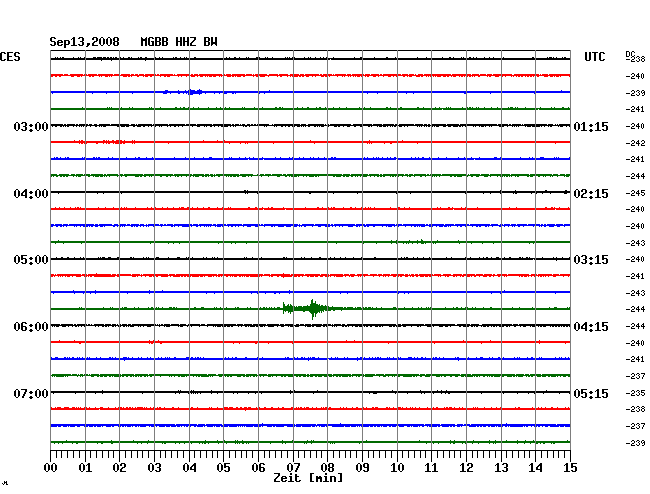Image resolution: width=650 pixels, height=494 pixels.
Task: Click the 03:00 local time label
Action: 31,126
